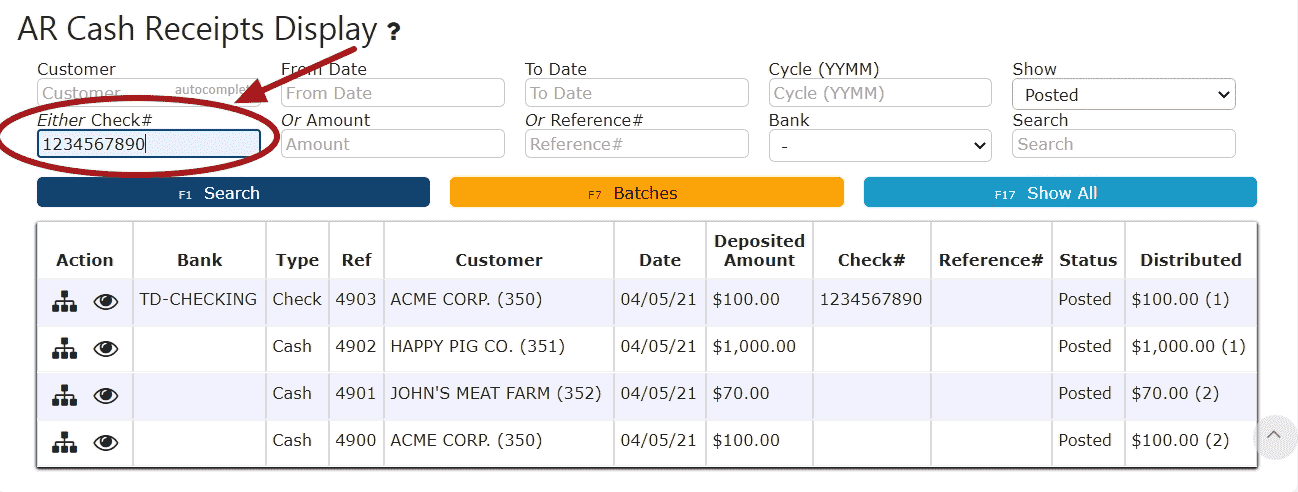Click the distribution tree icon for ref 4900

65,443
